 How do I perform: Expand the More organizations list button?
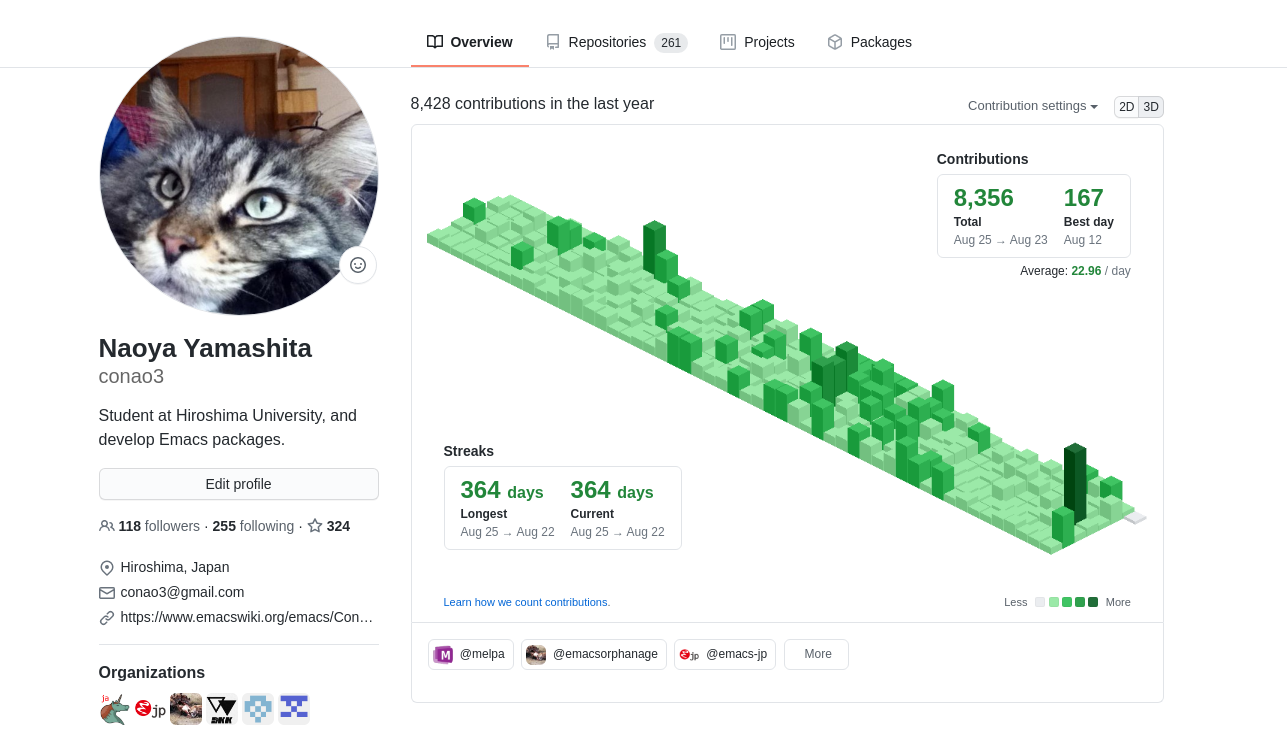click(x=816, y=654)
